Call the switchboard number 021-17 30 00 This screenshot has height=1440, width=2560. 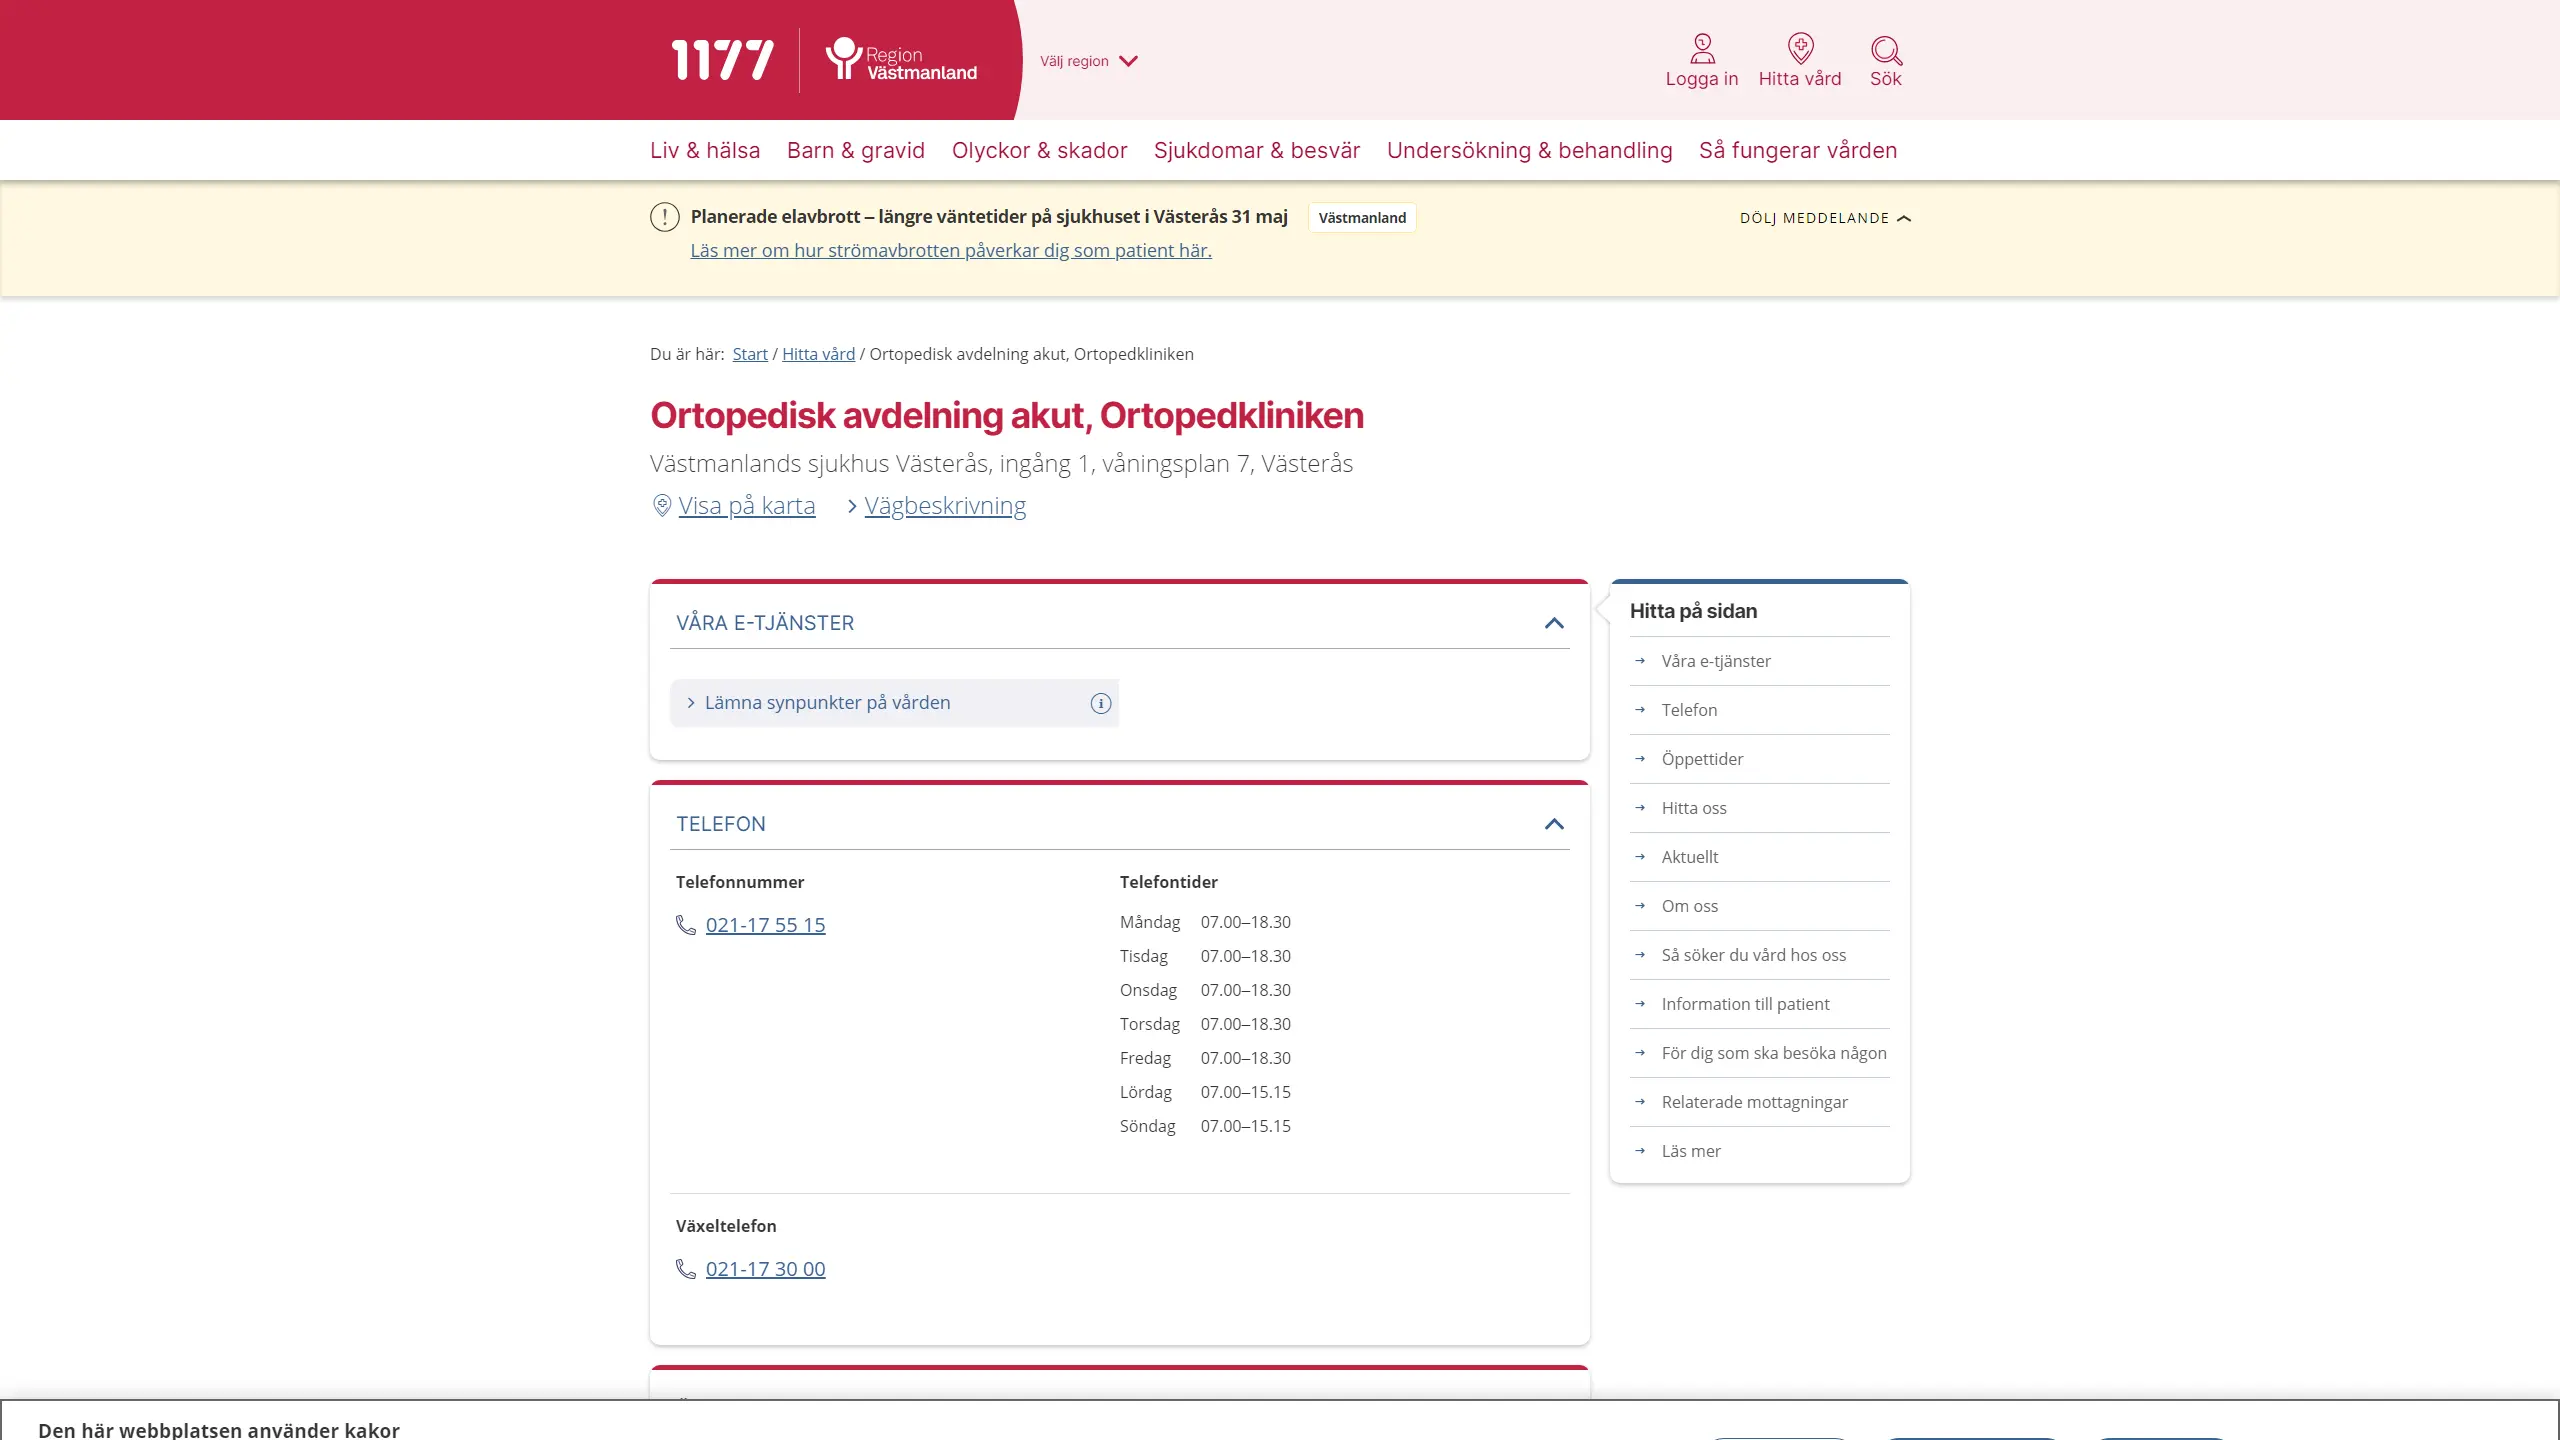tap(766, 1269)
